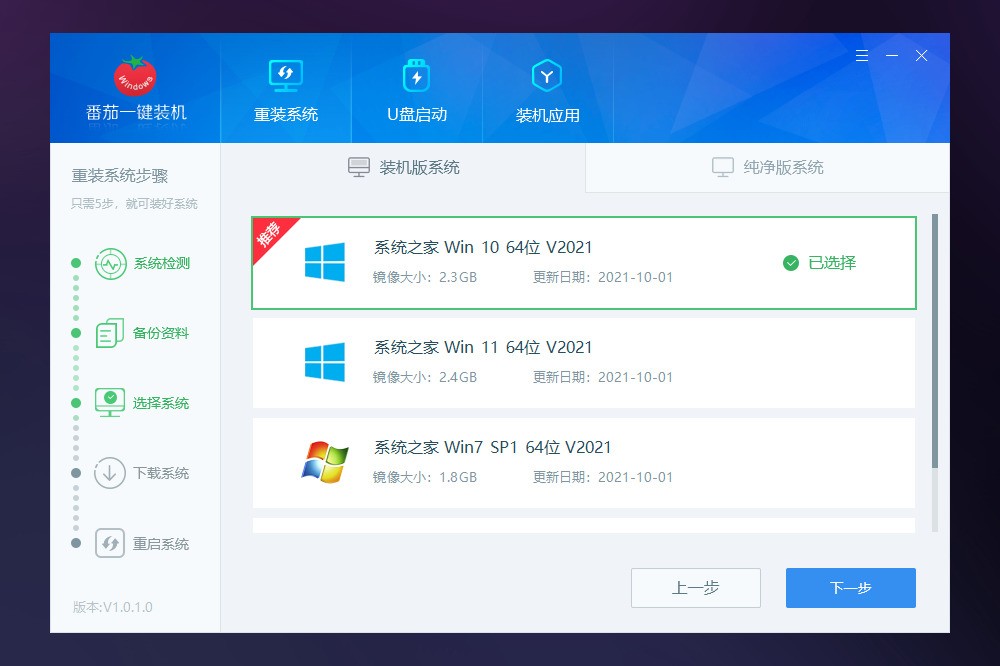Click the 番茄一键装机 app title
Viewport: 1000px width, 666px height.
tap(136, 113)
